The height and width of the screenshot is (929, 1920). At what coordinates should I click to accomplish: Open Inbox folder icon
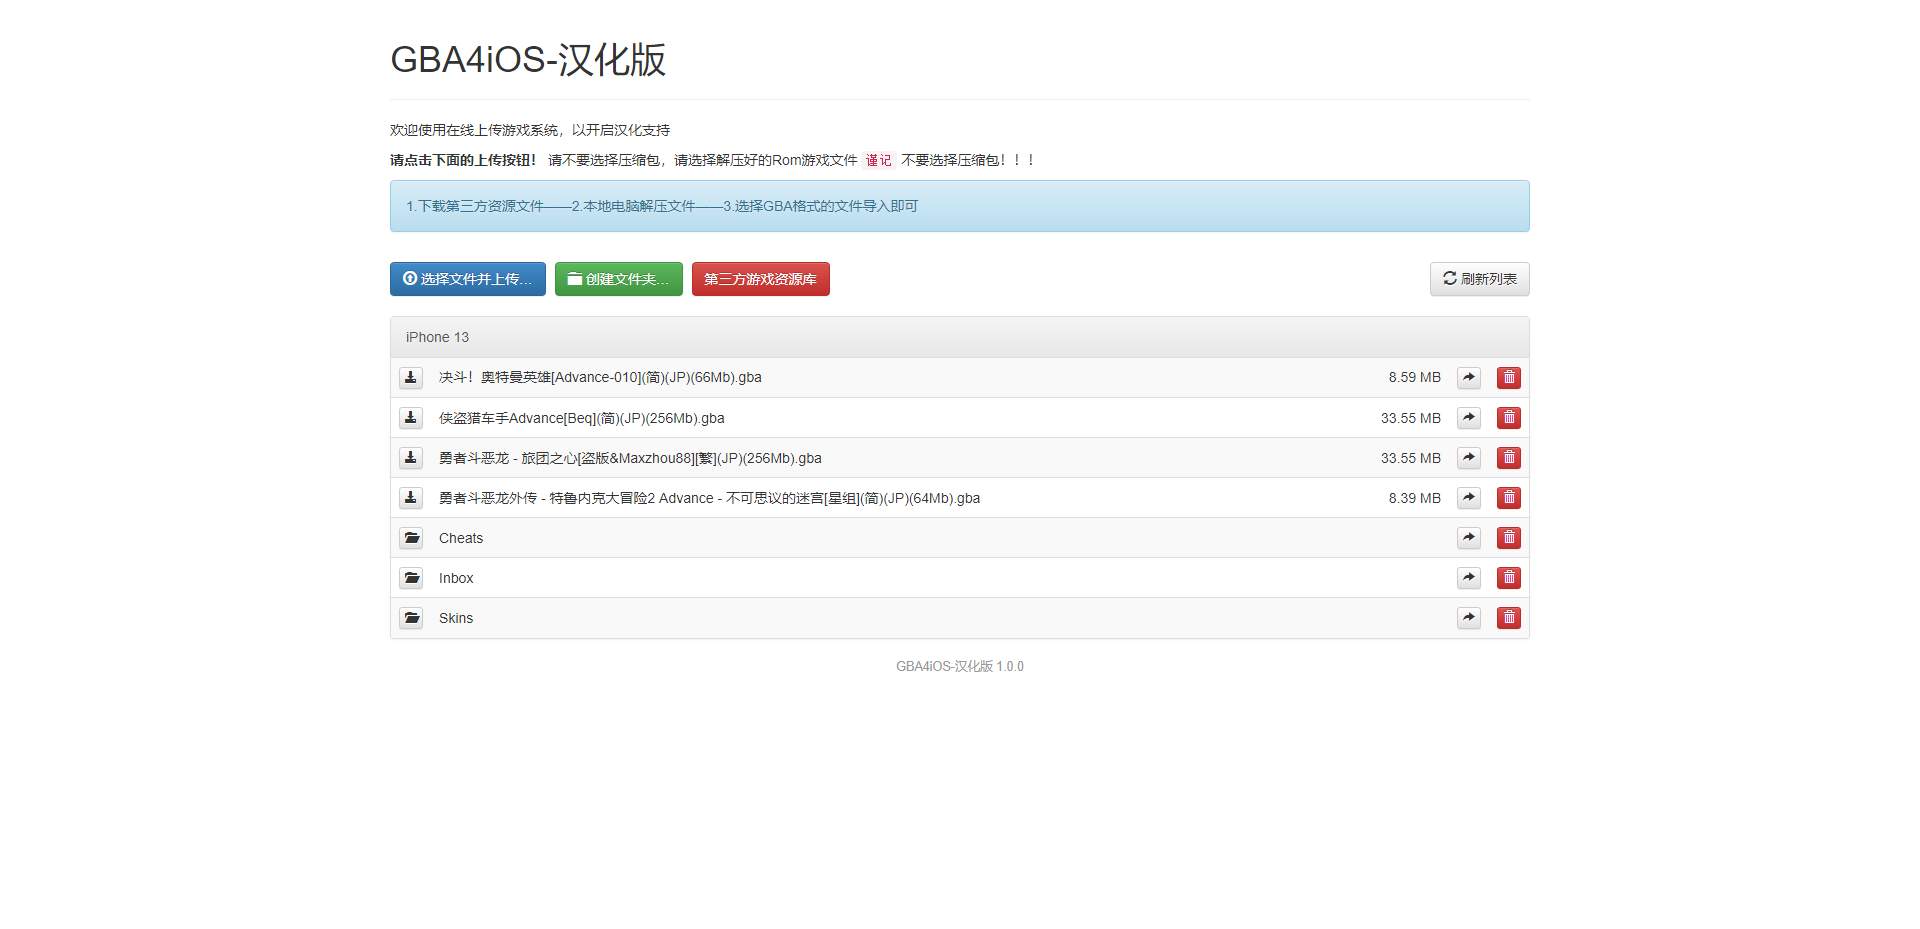pyautogui.click(x=411, y=577)
